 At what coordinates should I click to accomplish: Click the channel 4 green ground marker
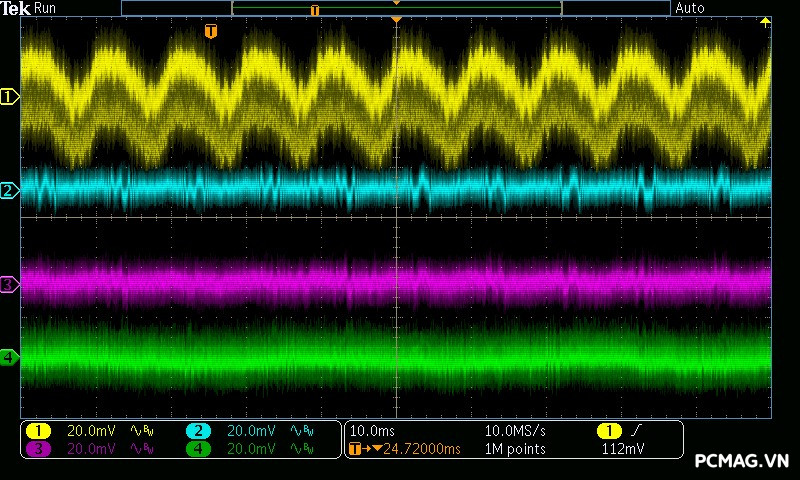pyautogui.click(x=9, y=357)
